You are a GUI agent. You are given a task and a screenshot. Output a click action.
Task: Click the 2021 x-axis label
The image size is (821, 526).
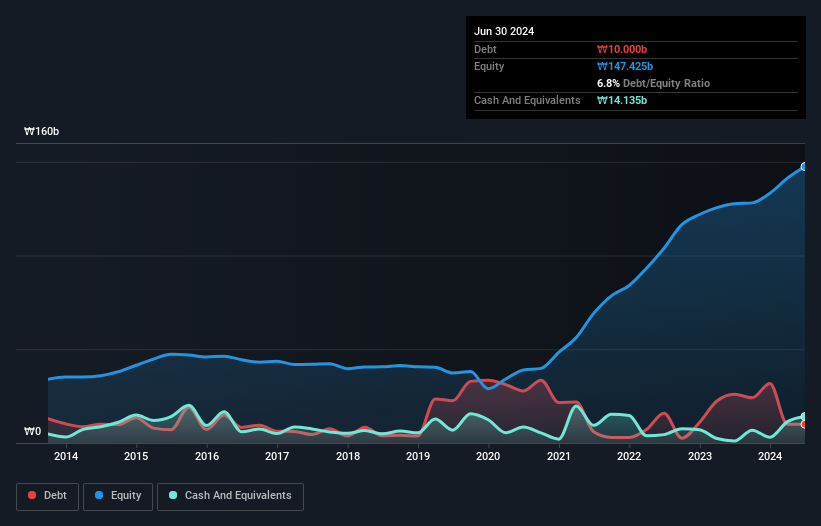click(x=559, y=456)
